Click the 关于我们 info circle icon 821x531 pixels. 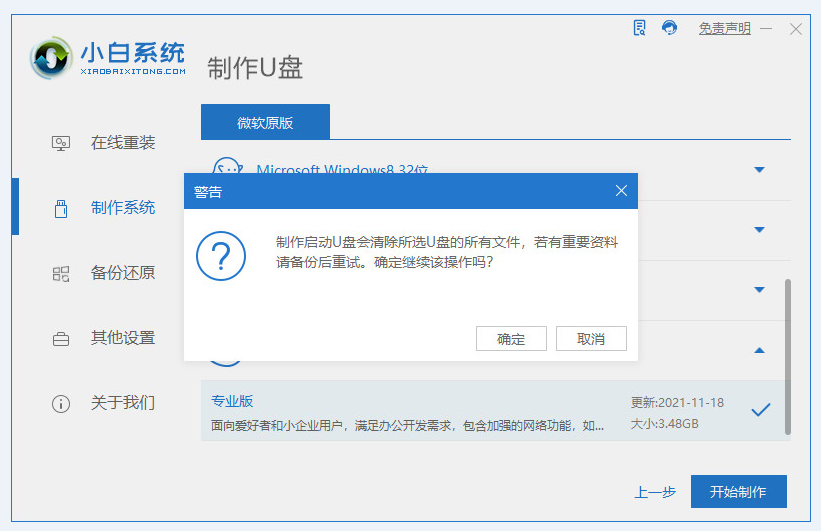point(61,403)
